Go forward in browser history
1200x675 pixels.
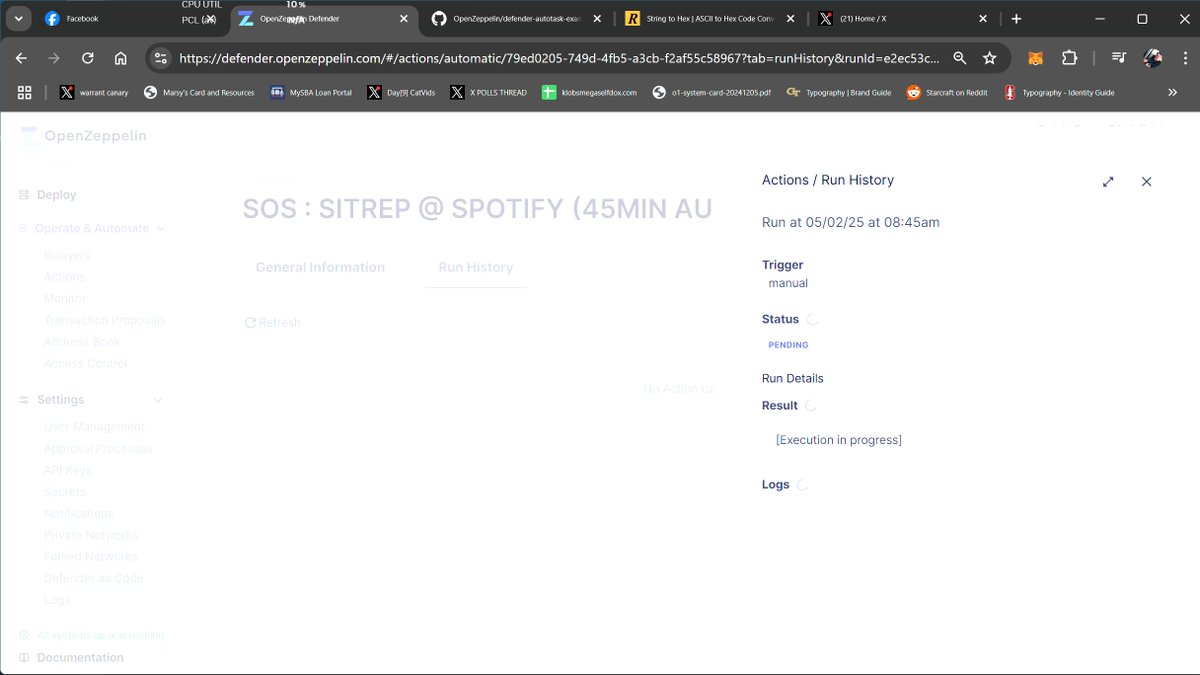[54, 58]
